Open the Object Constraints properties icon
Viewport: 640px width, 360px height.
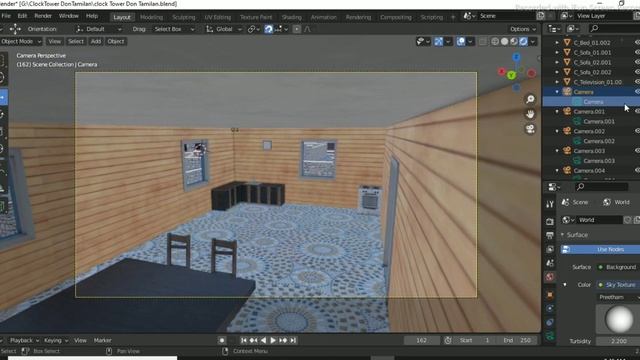pyautogui.click(x=550, y=322)
